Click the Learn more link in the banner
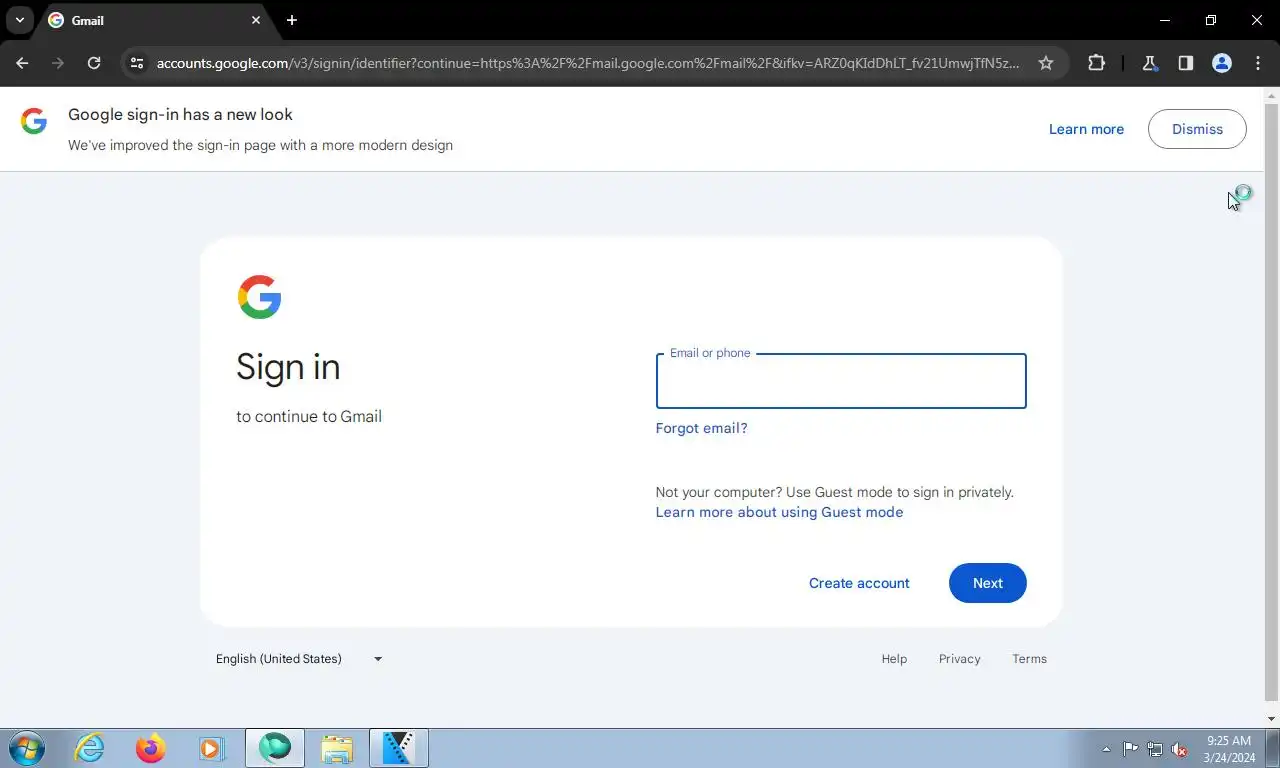1280x768 pixels. click(1086, 129)
